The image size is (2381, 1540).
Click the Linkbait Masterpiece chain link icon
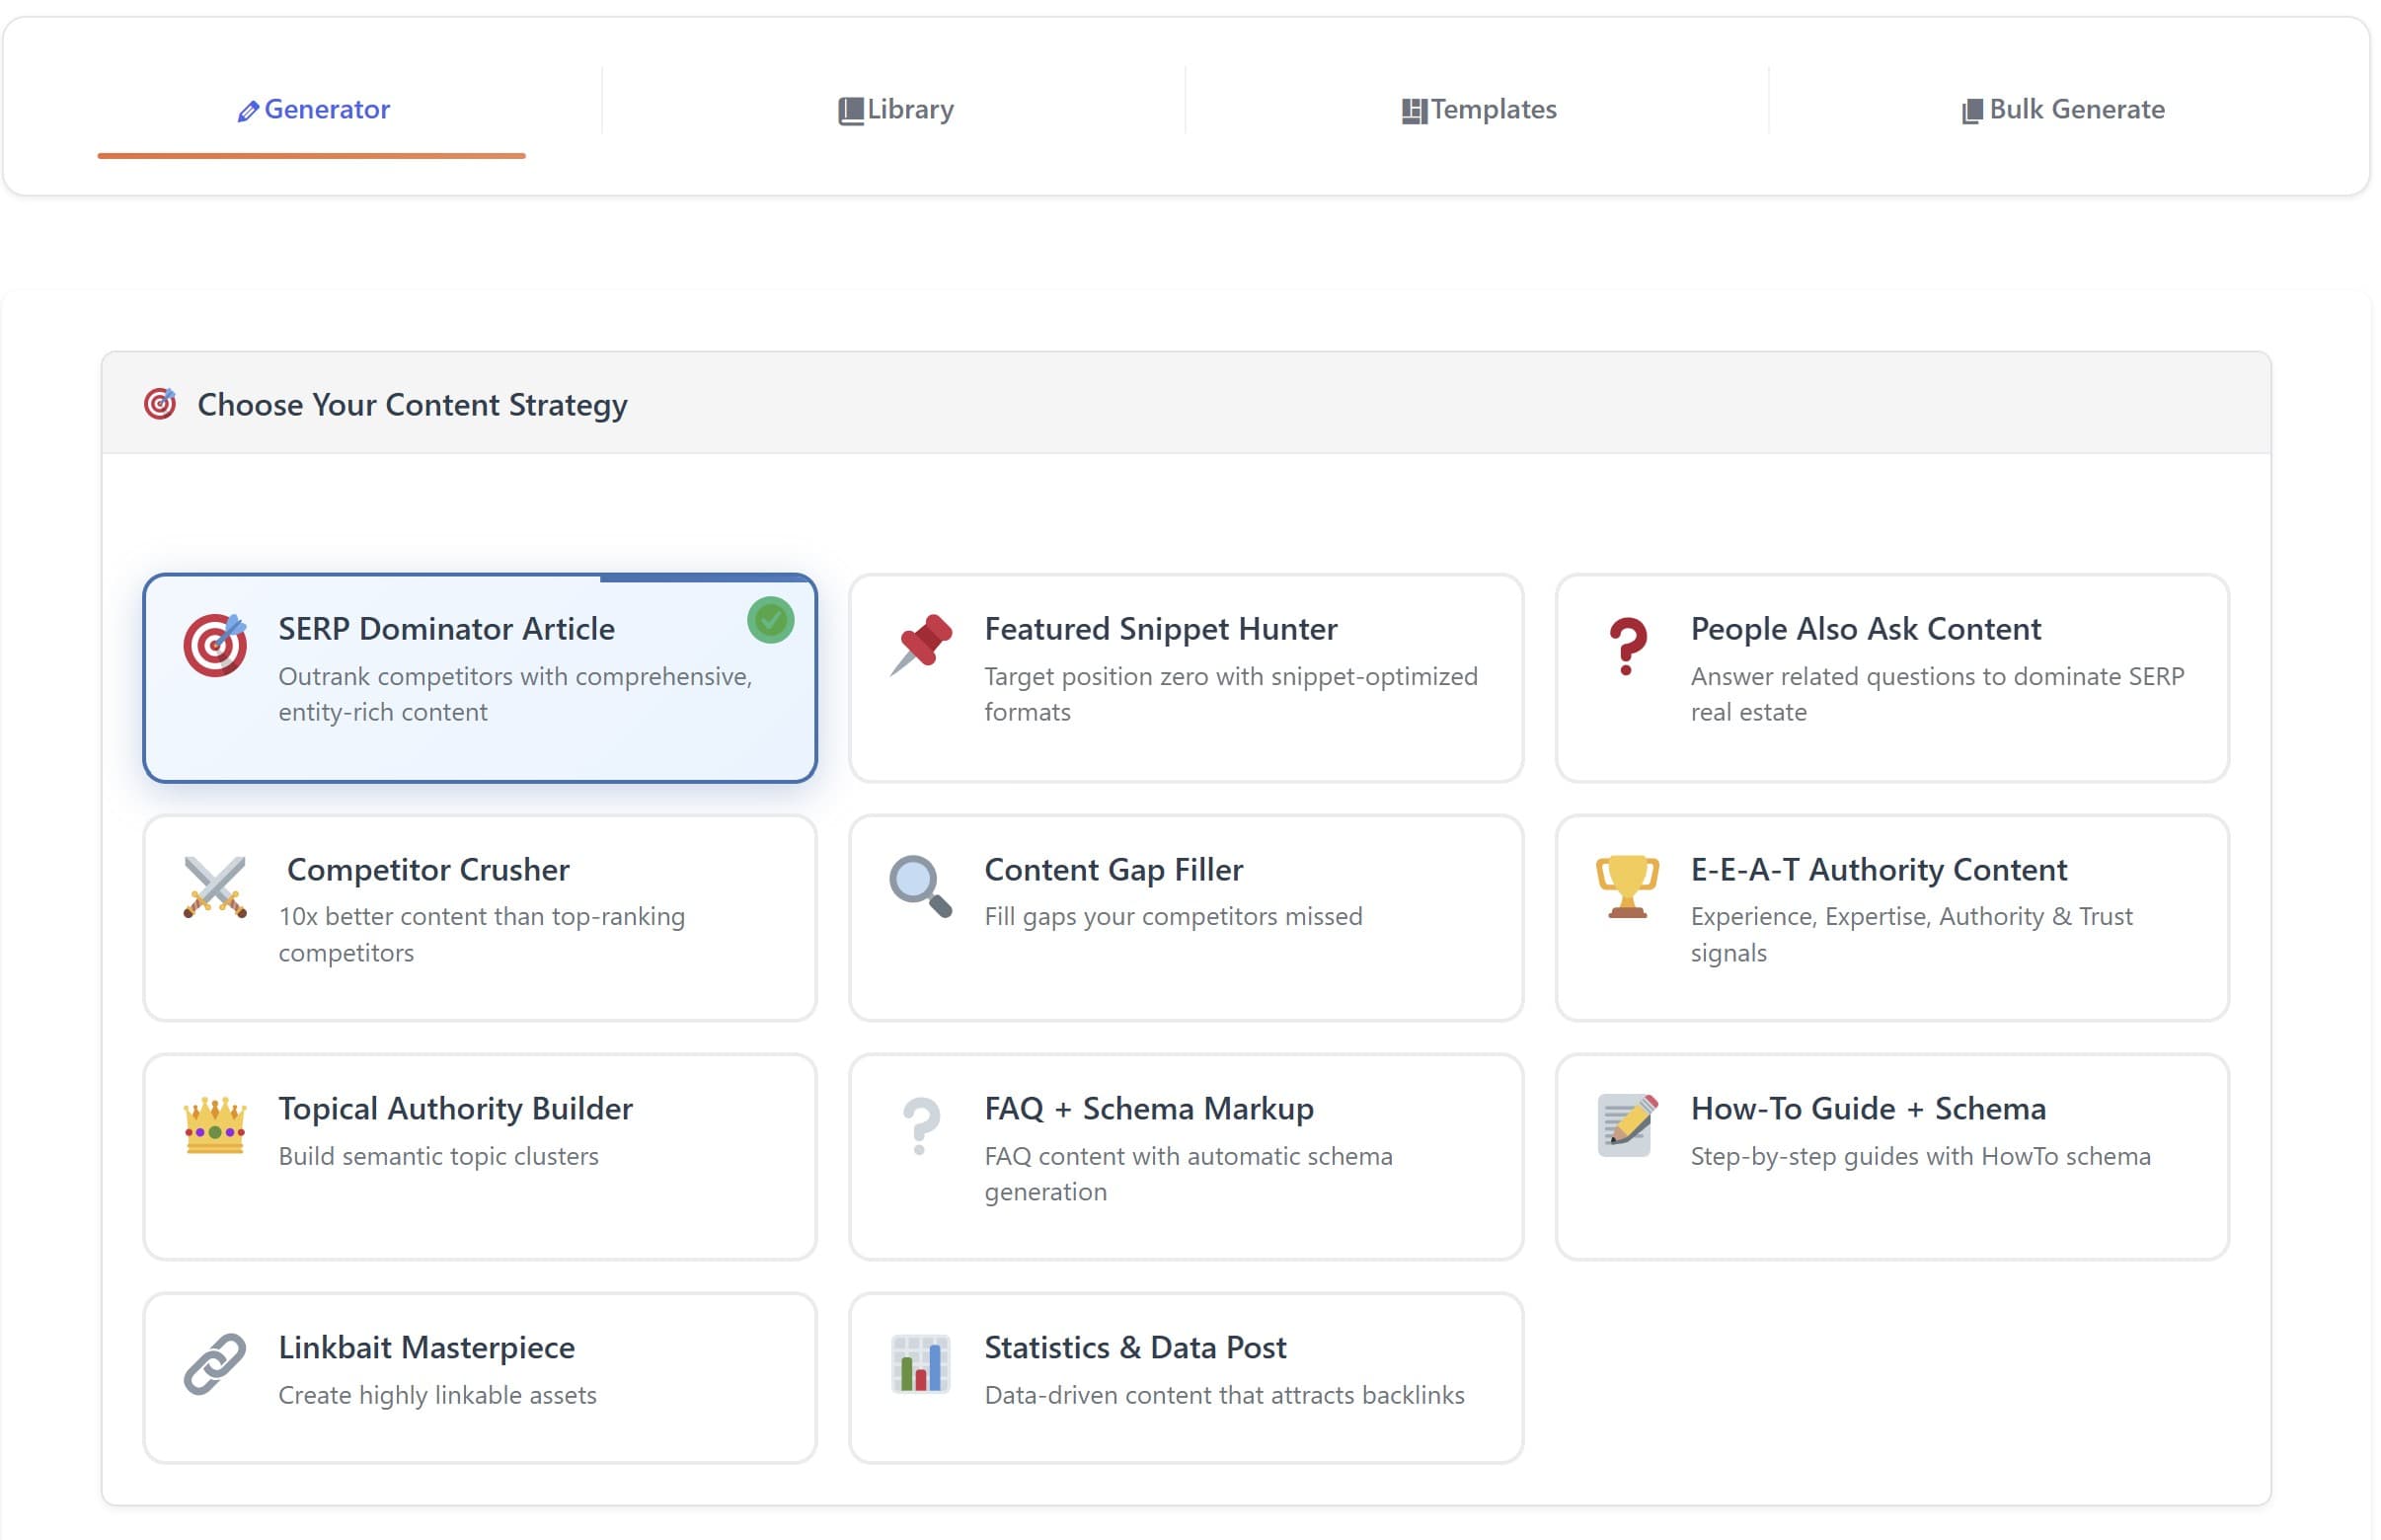click(214, 1364)
